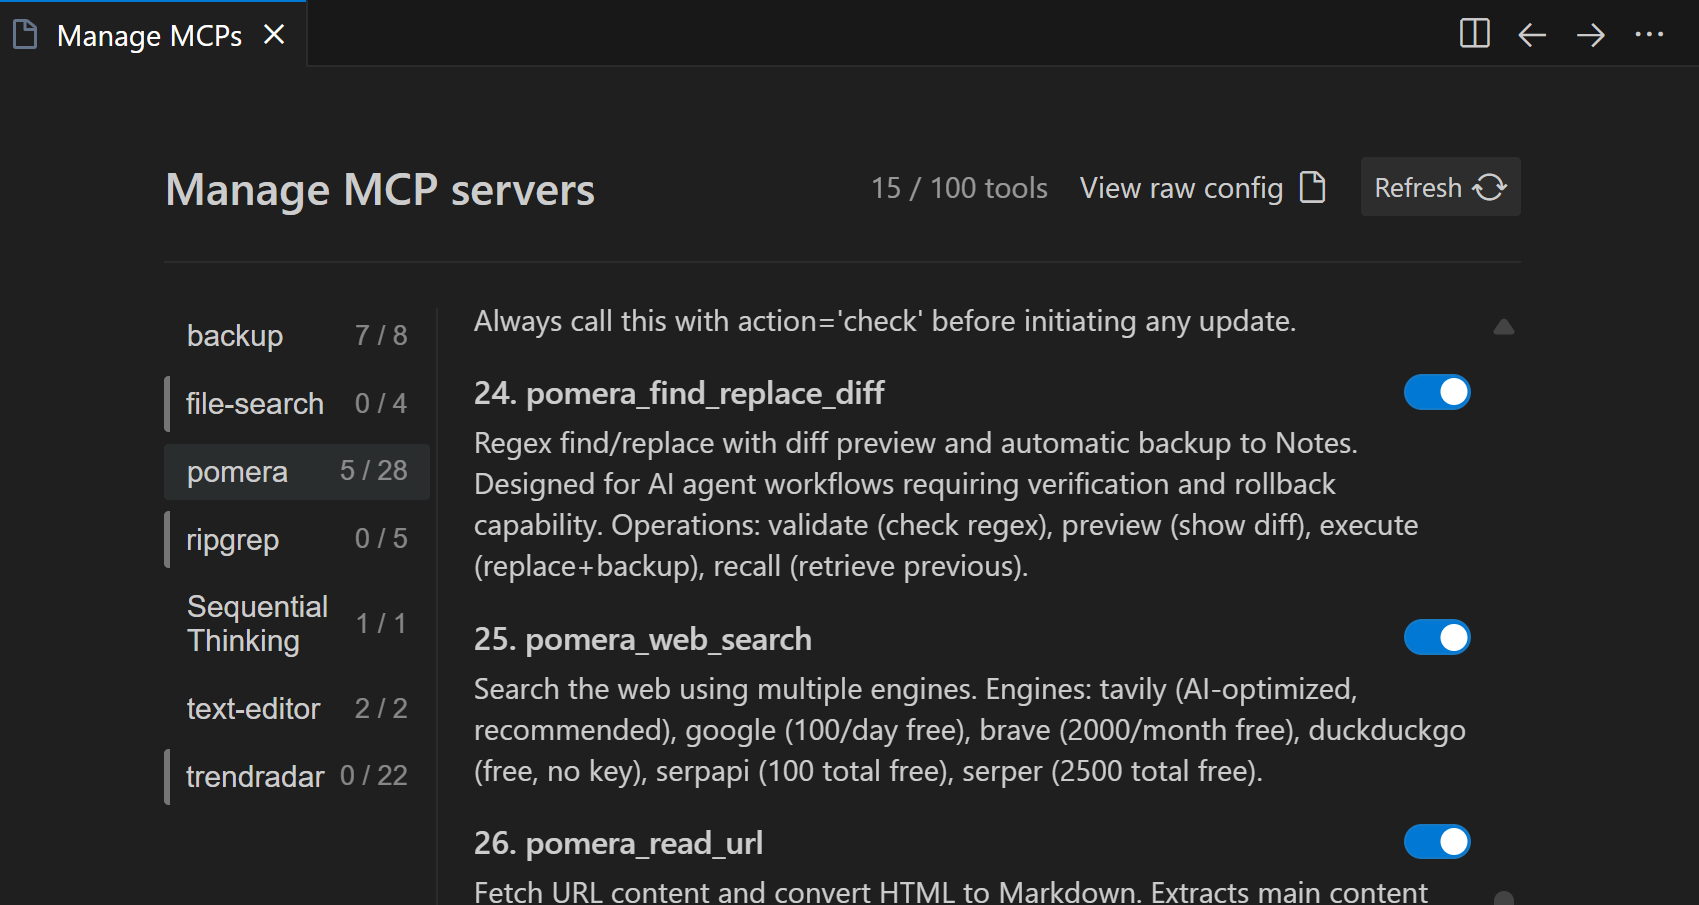This screenshot has width=1699, height=905.
Task: Switch to the Manage MCPs tab
Action: point(150,33)
